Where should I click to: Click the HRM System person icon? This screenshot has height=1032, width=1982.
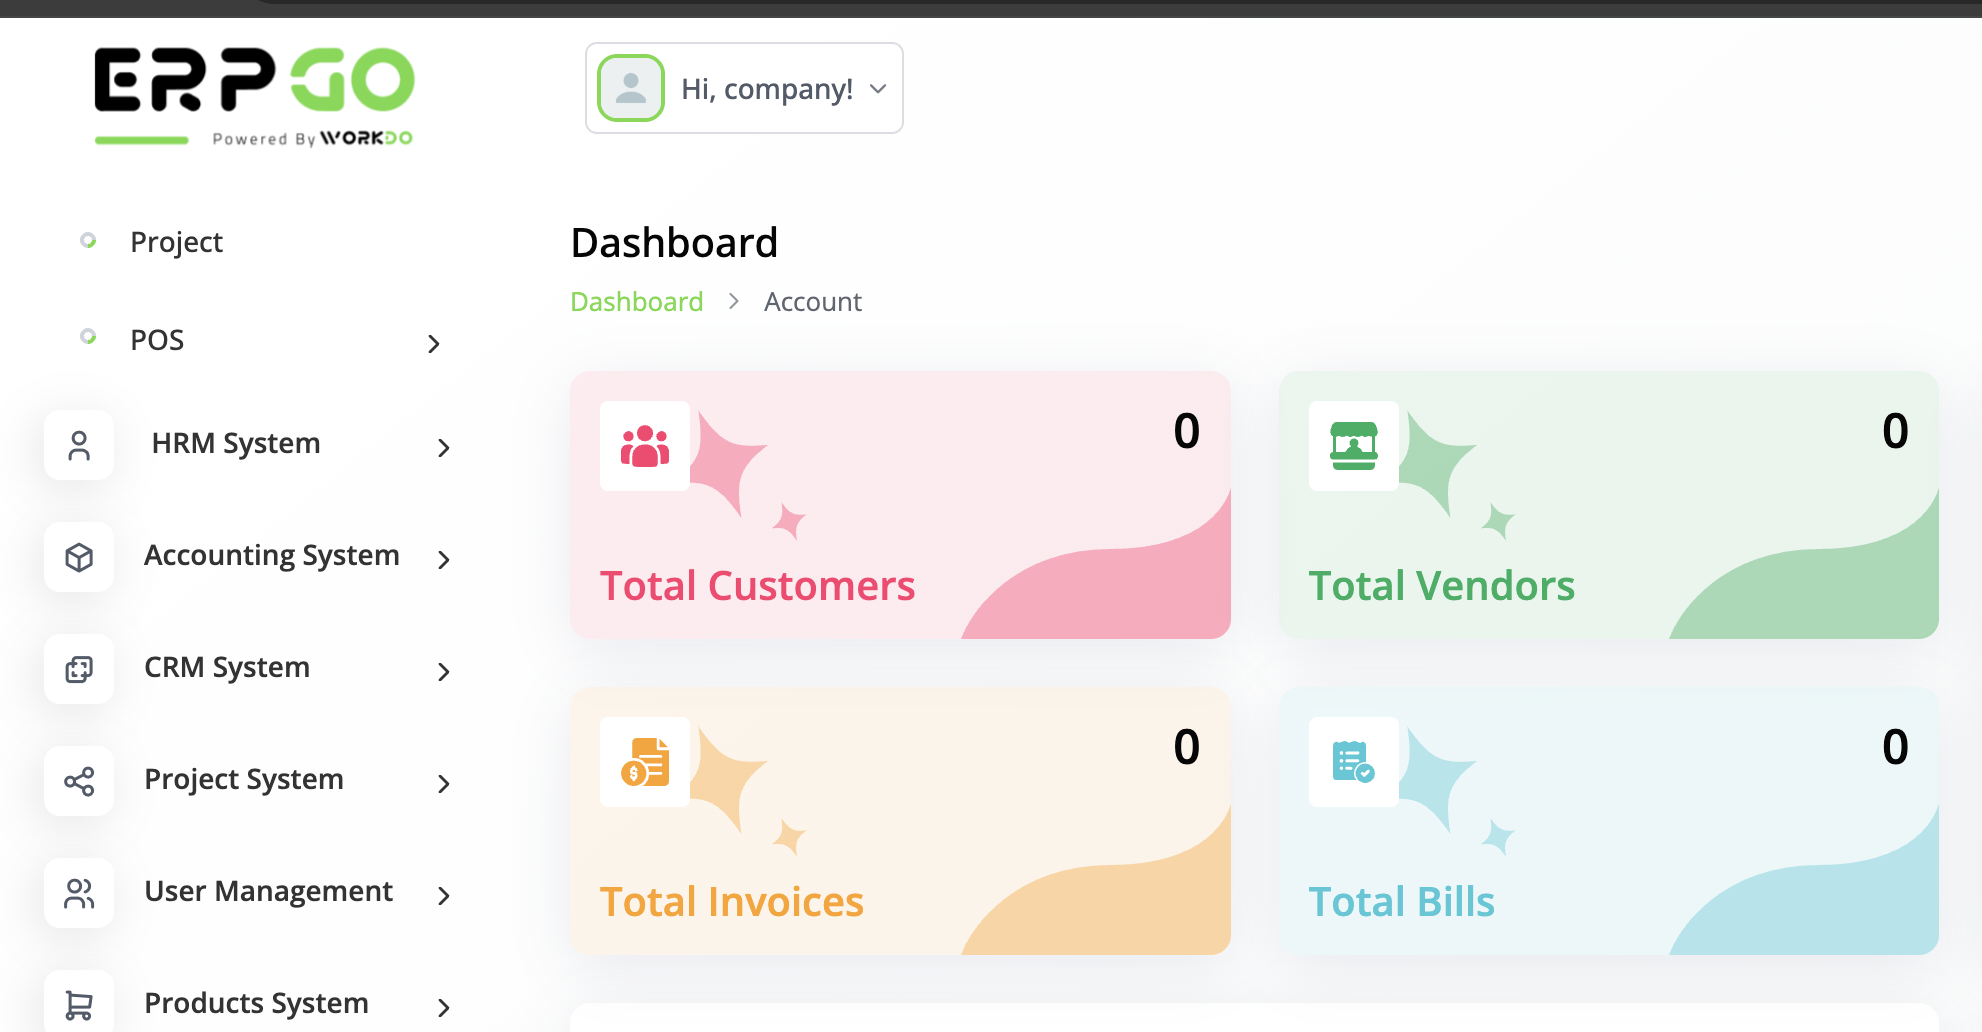pos(79,445)
